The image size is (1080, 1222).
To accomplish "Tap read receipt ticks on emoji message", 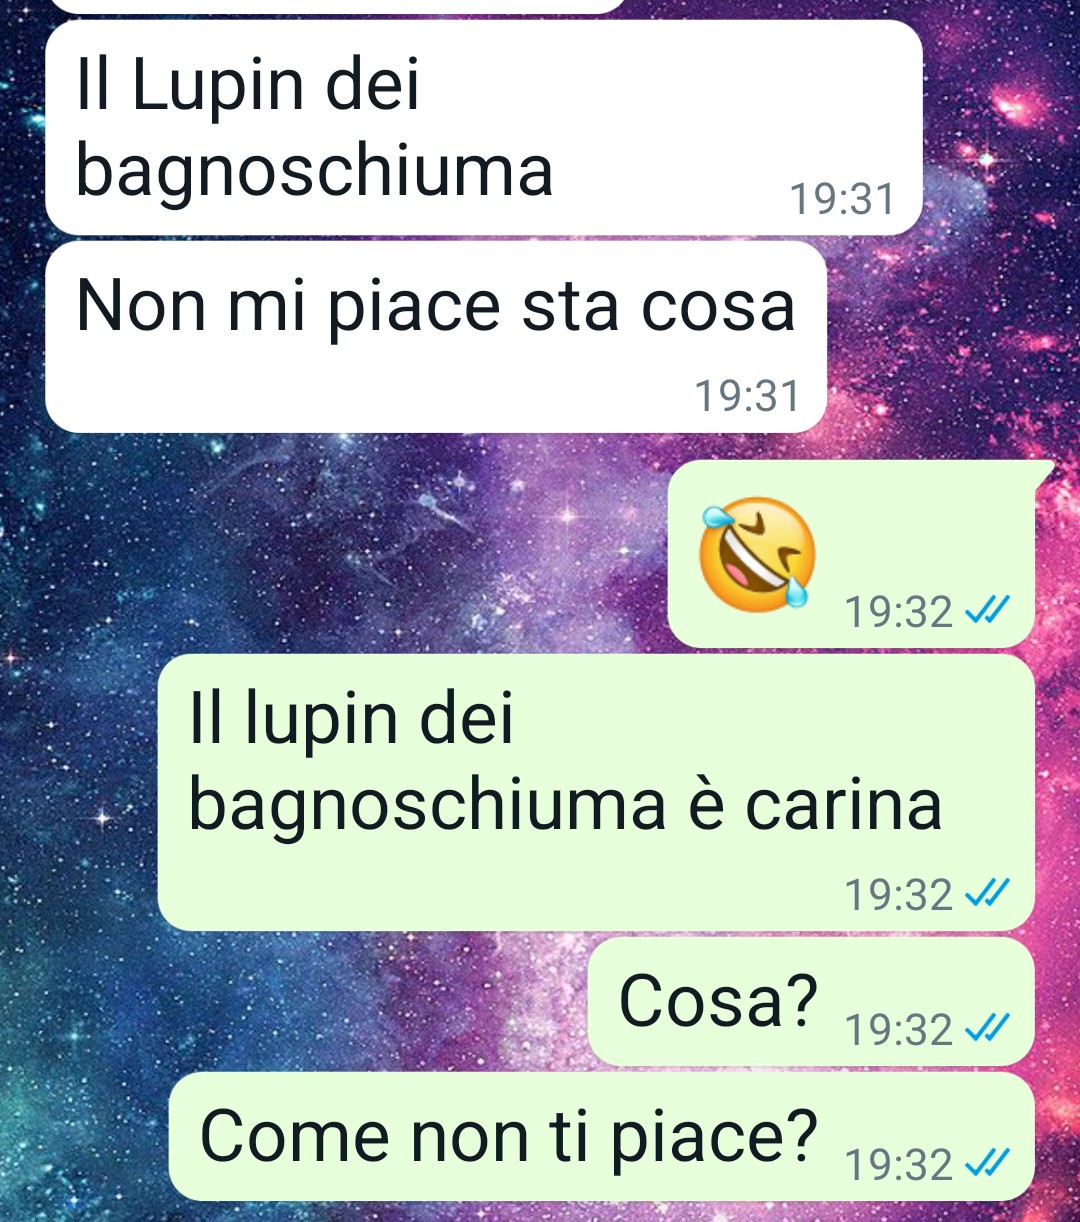I will 986,609.
